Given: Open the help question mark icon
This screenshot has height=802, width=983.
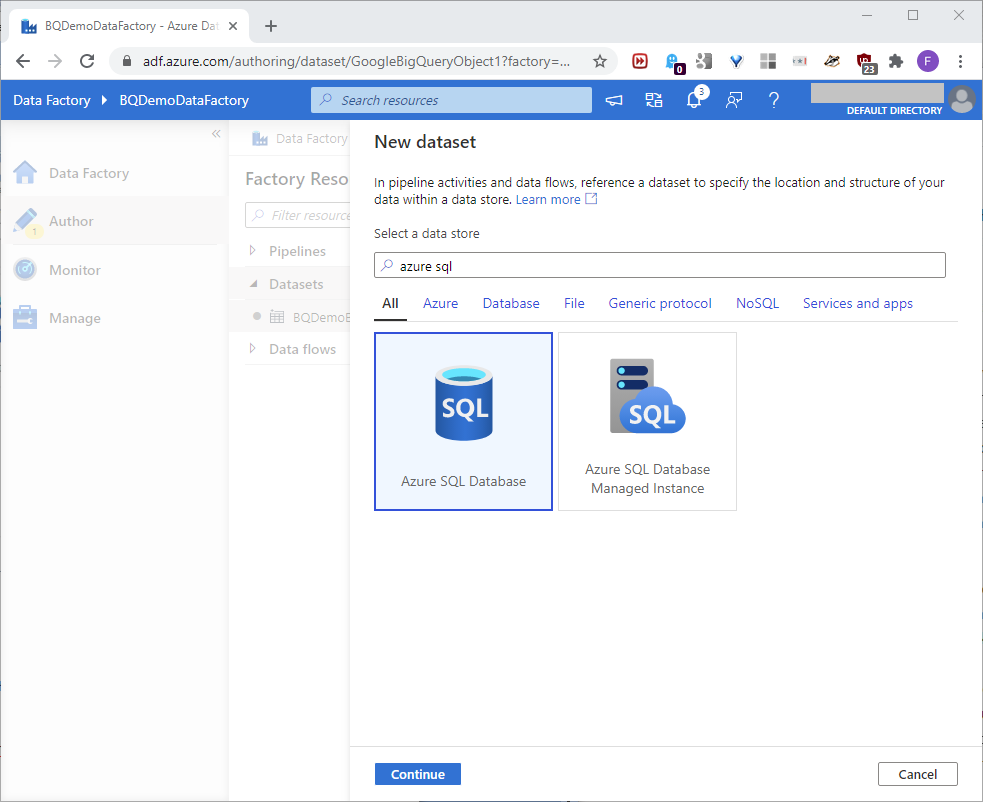Looking at the screenshot, I should point(774,100).
